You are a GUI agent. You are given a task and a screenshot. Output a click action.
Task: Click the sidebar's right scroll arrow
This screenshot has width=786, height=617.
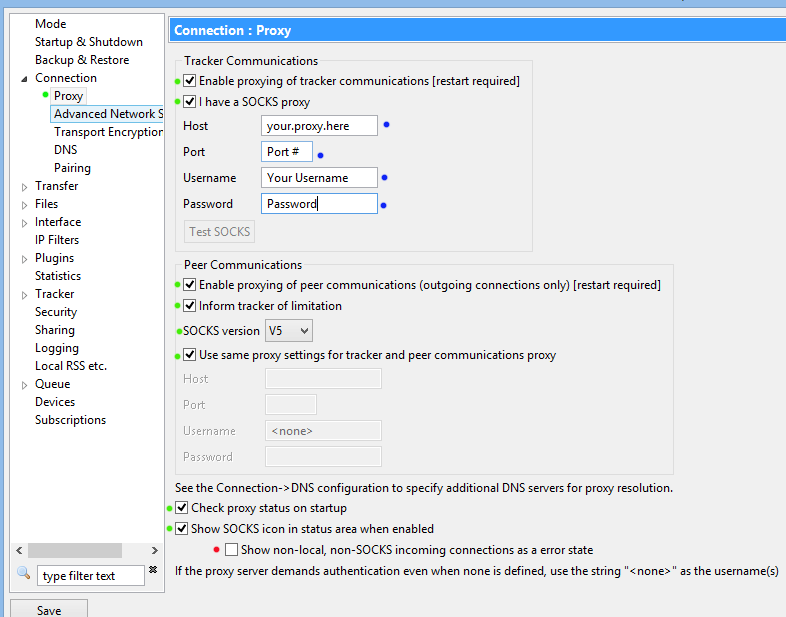coord(154,550)
